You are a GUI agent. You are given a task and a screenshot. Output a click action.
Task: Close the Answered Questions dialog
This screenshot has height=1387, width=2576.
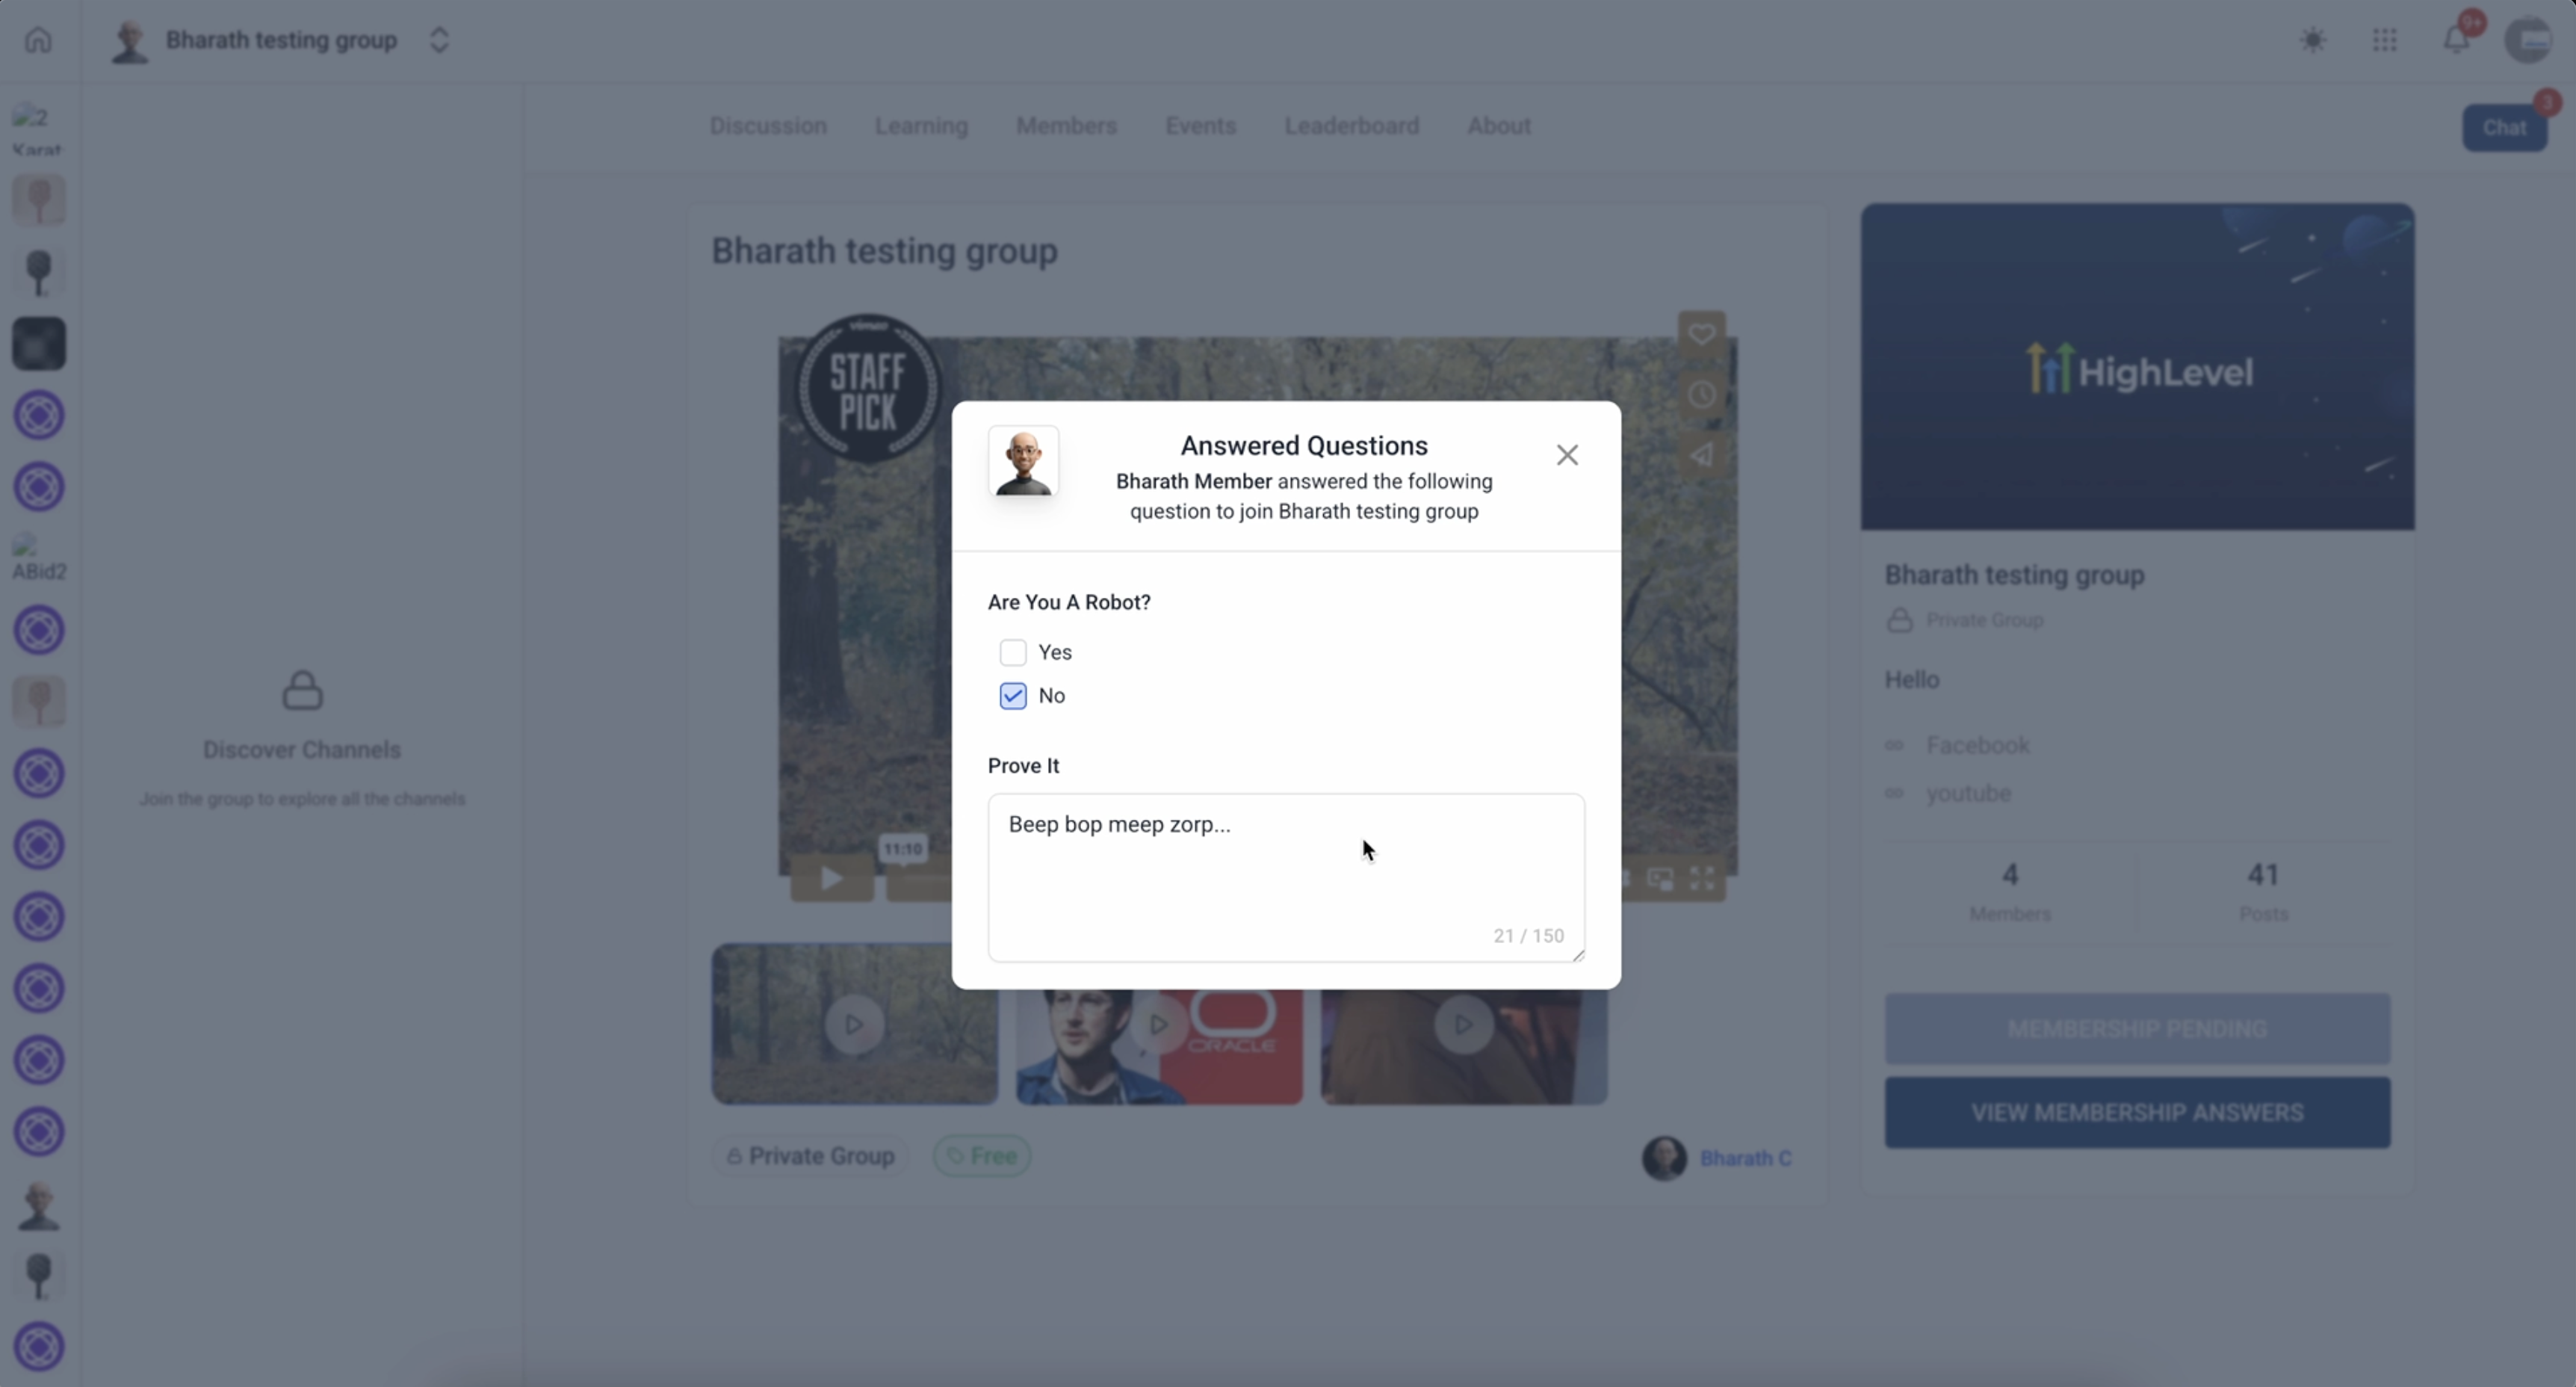point(1567,455)
